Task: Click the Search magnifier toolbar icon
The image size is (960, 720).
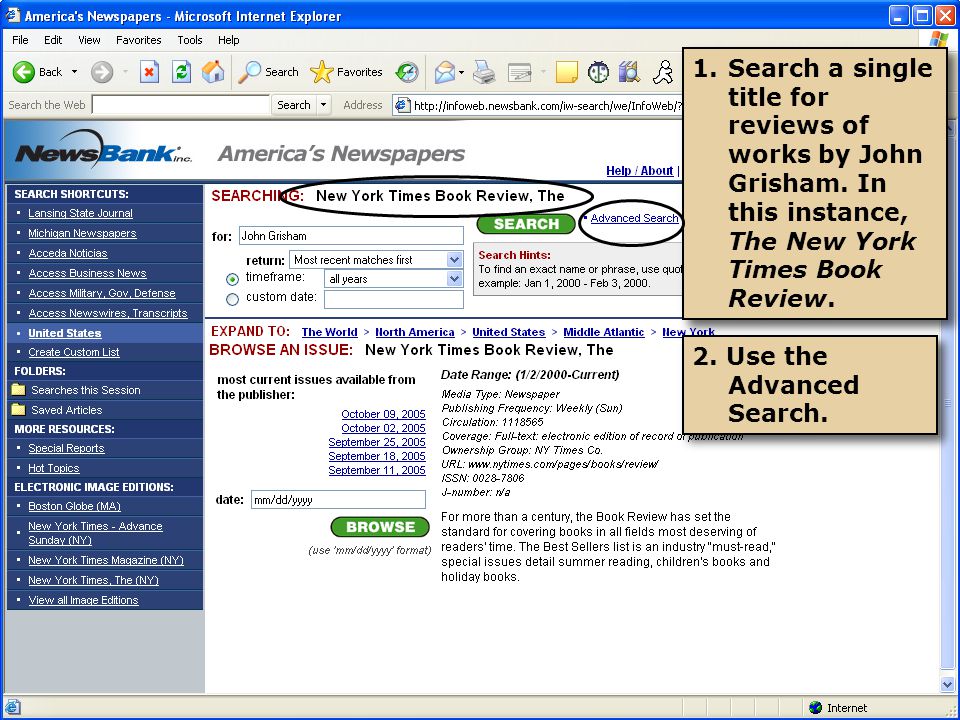Action: click(x=250, y=72)
